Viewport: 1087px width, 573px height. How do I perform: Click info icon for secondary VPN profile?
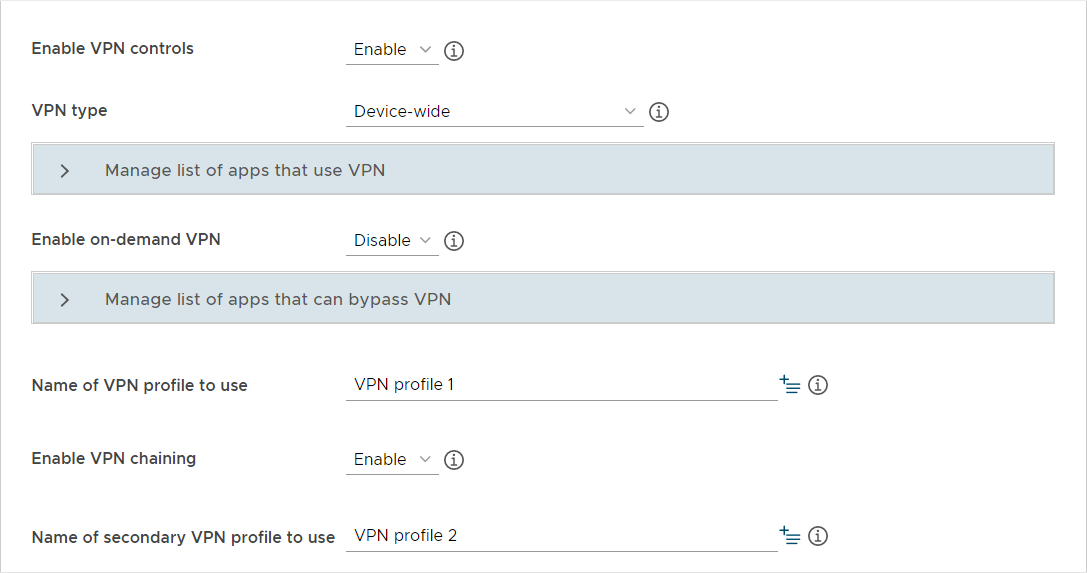[x=818, y=537]
